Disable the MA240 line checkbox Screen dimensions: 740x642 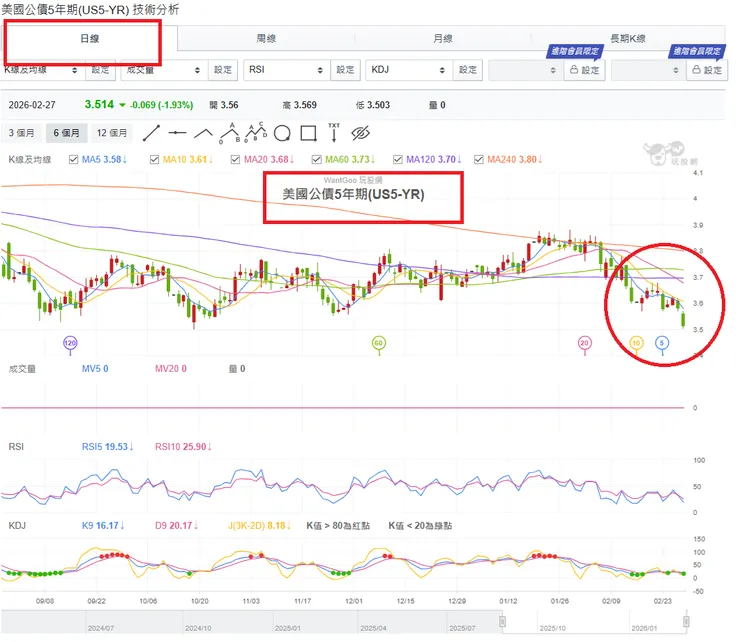479,160
